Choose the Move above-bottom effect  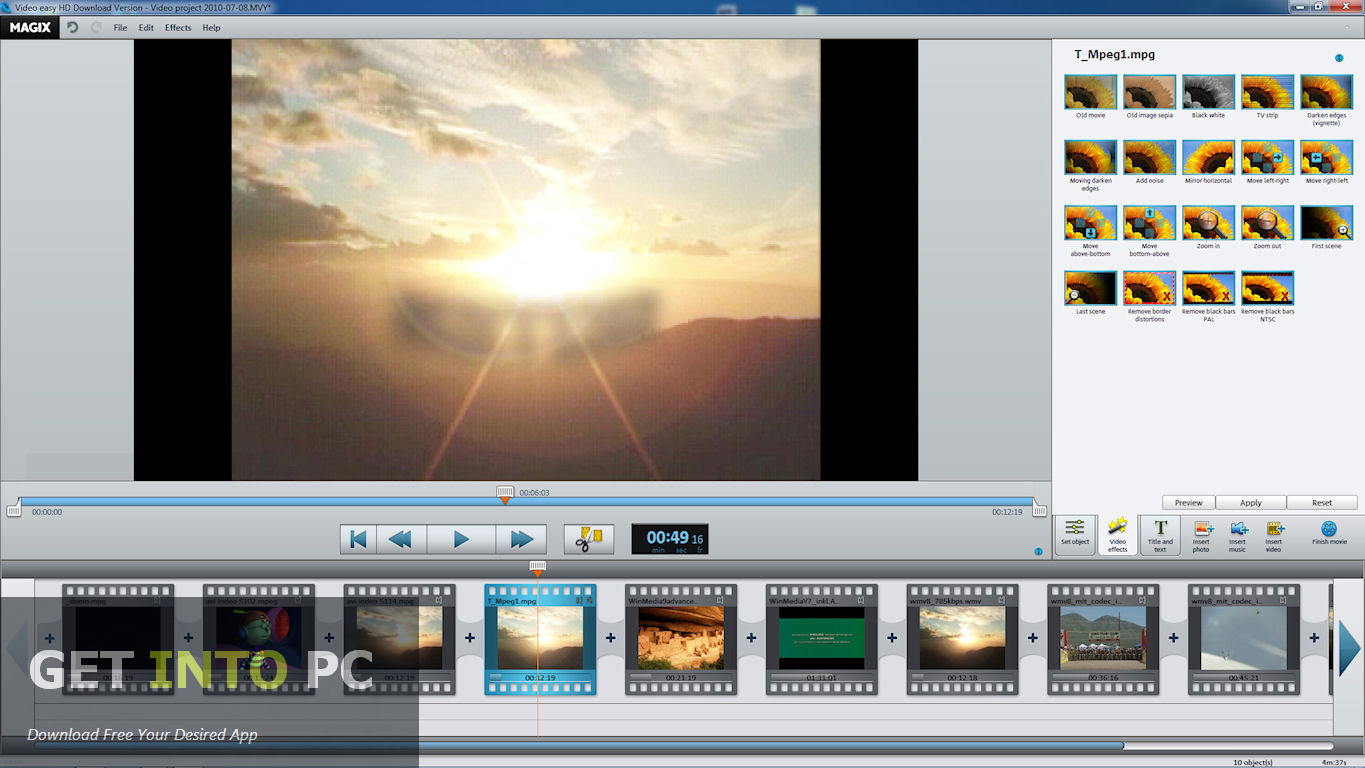[x=1090, y=223]
